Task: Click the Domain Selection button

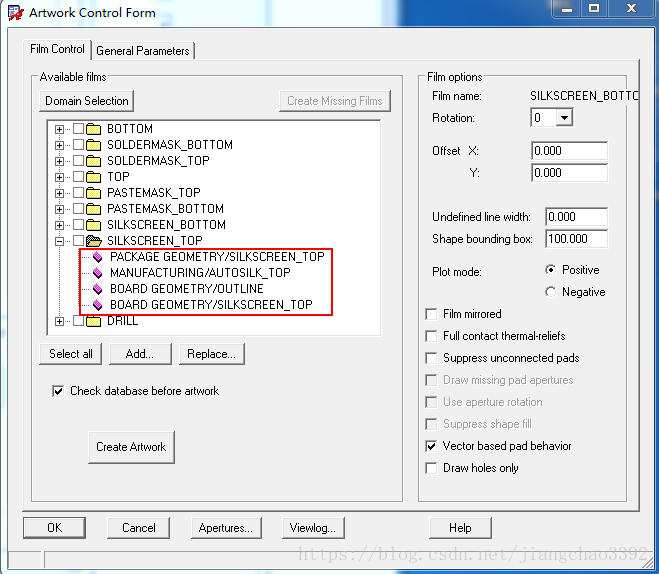Action: coord(87,101)
